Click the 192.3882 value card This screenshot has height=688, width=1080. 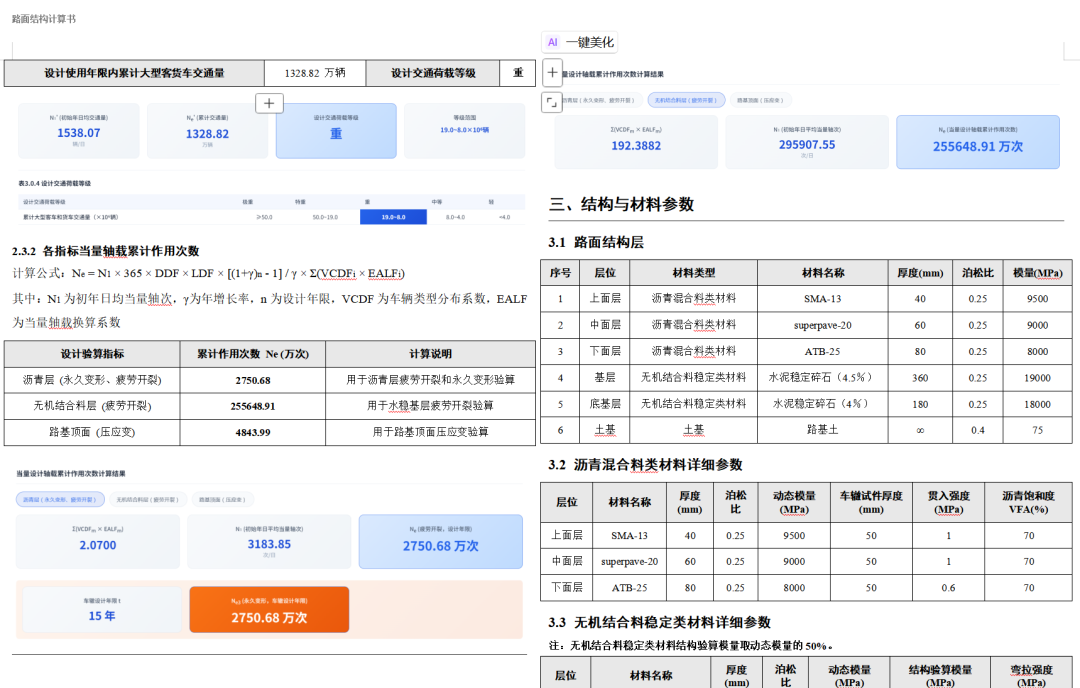pyautogui.click(x=636, y=142)
